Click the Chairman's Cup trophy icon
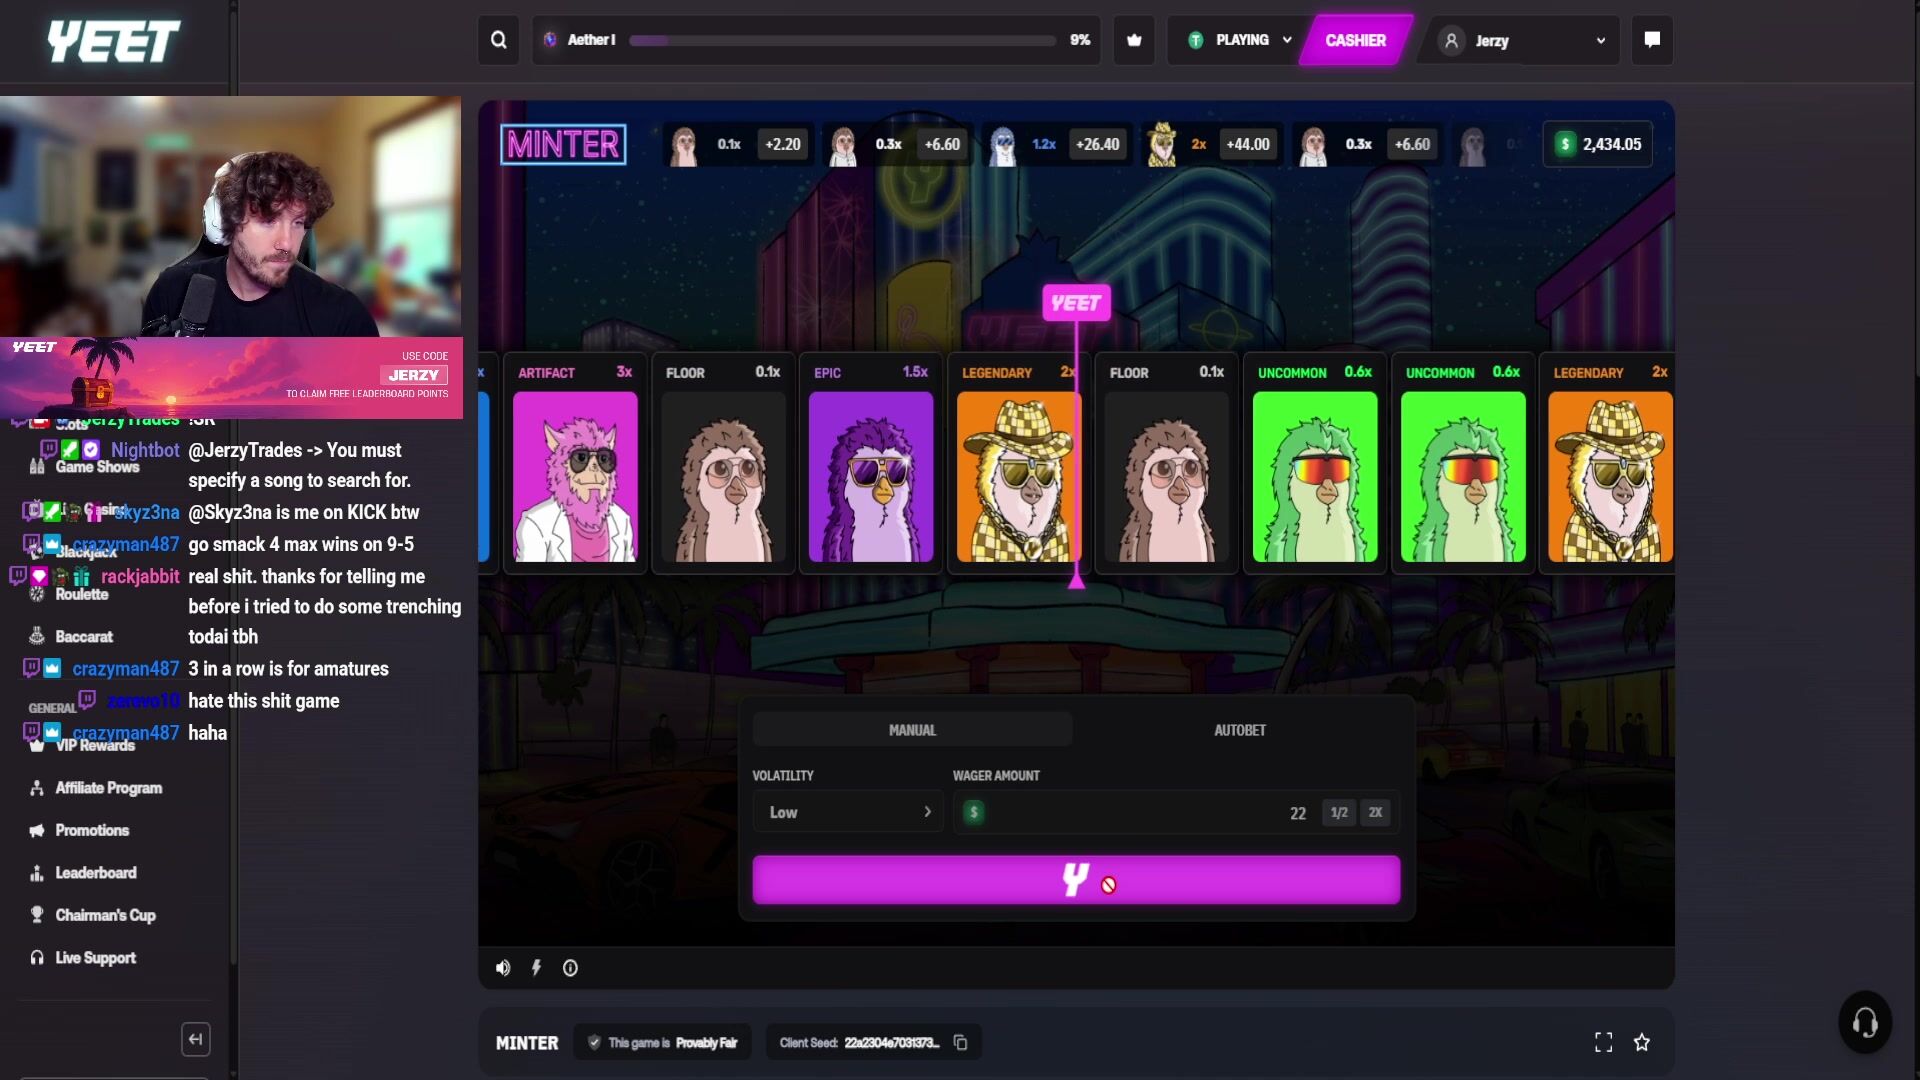Image resolution: width=1920 pixels, height=1080 pixels. pyautogui.click(x=37, y=915)
